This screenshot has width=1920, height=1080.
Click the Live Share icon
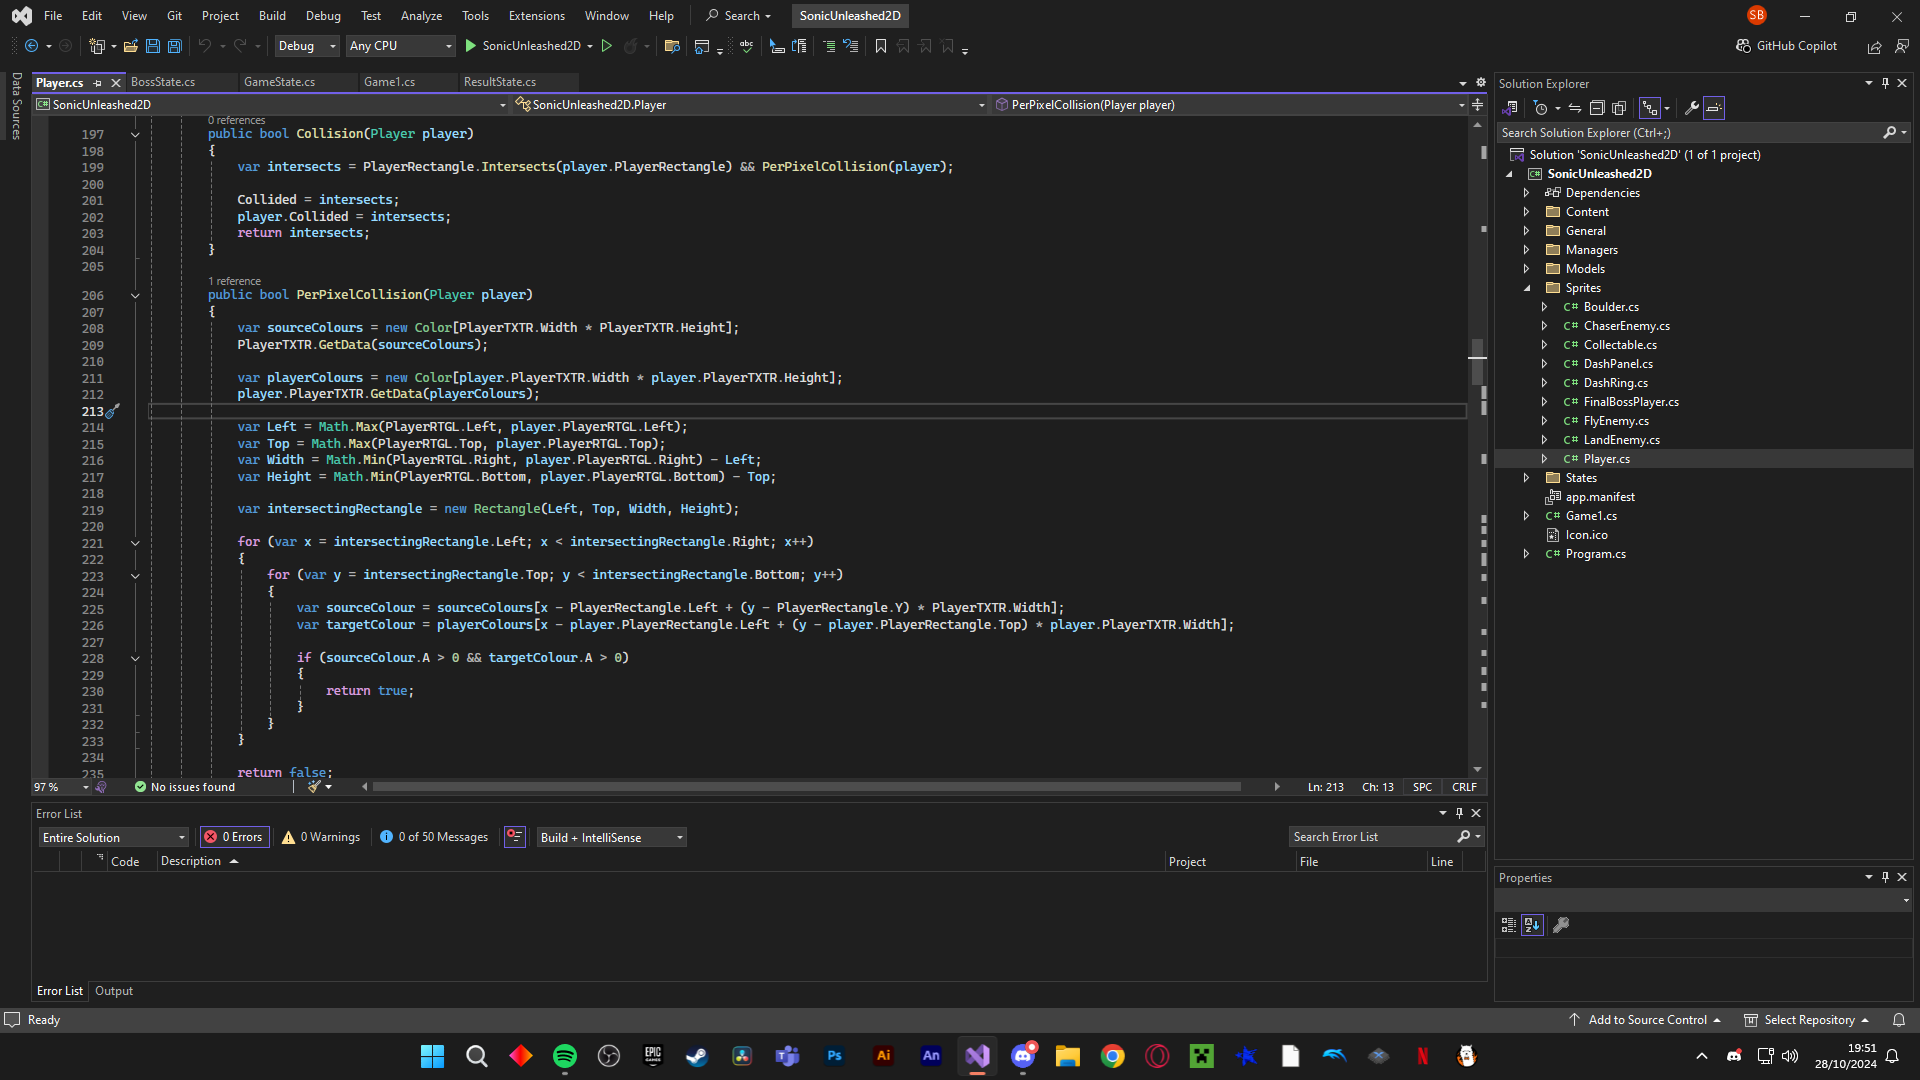pyautogui.click(x=1874, y=46)
